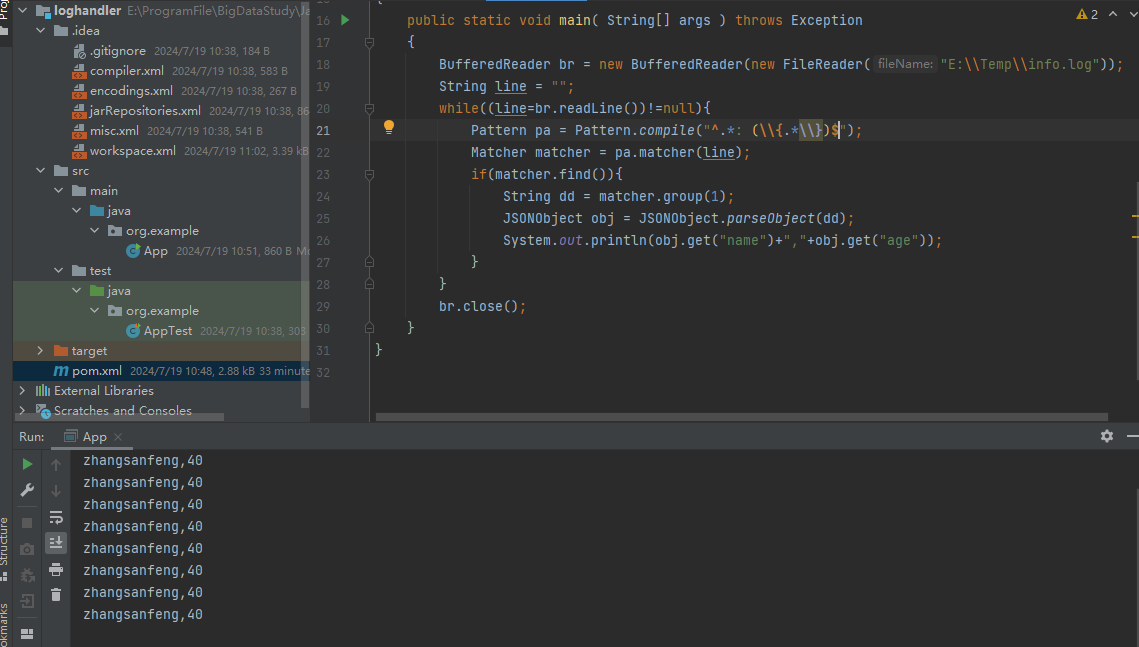Open run configuration wrench icon
This screenshot has height=647, width=1139.
(x=28, y=490)
